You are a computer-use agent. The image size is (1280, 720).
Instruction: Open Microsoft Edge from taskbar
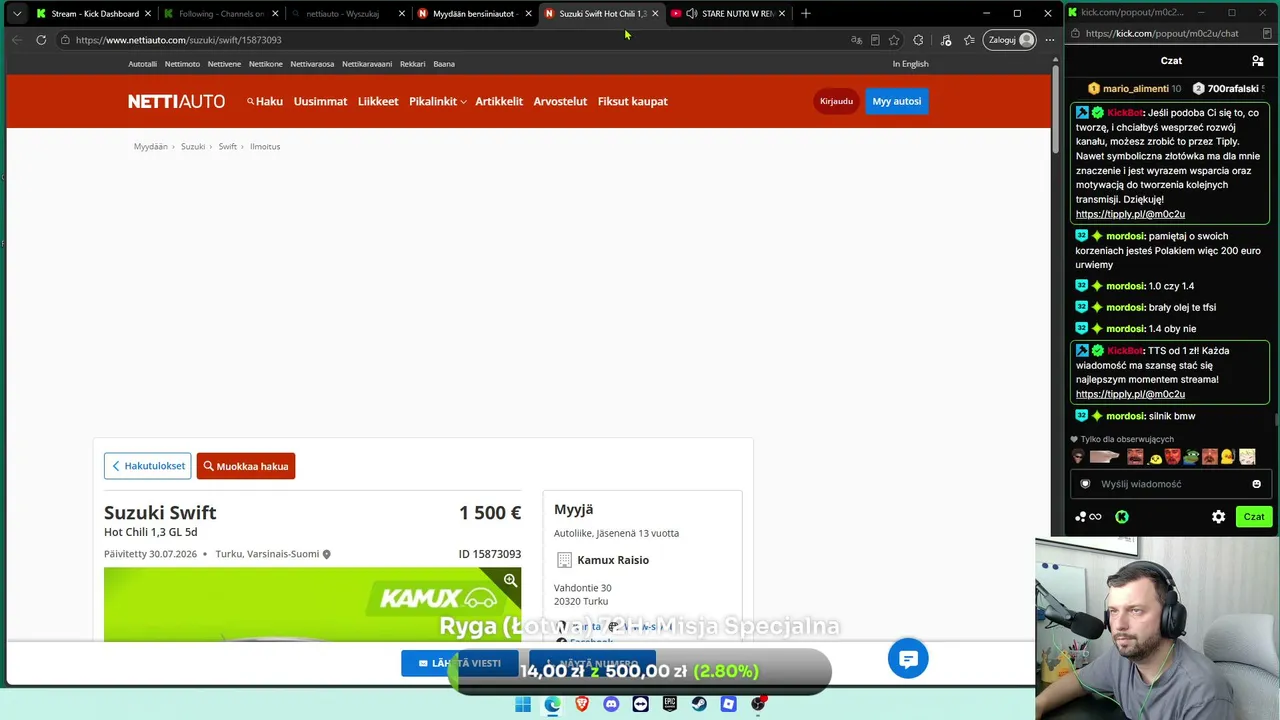pos(552,704)
